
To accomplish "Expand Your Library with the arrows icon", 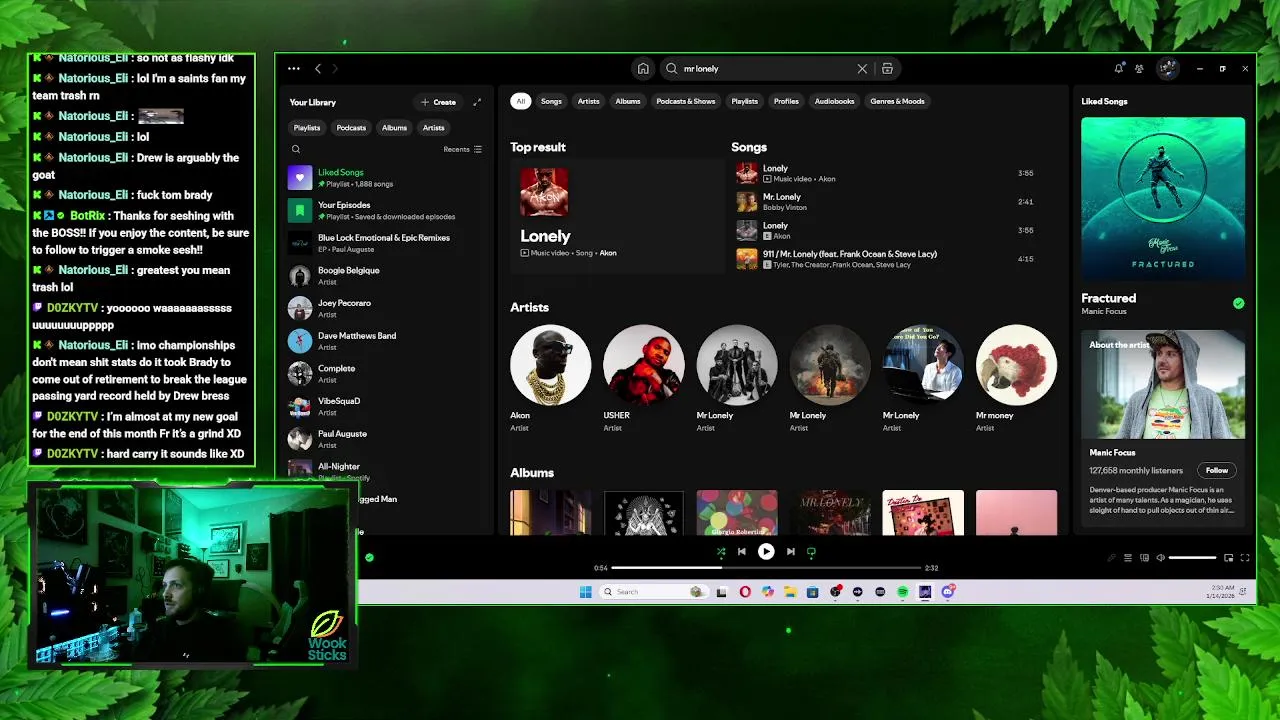I will 477,102.
